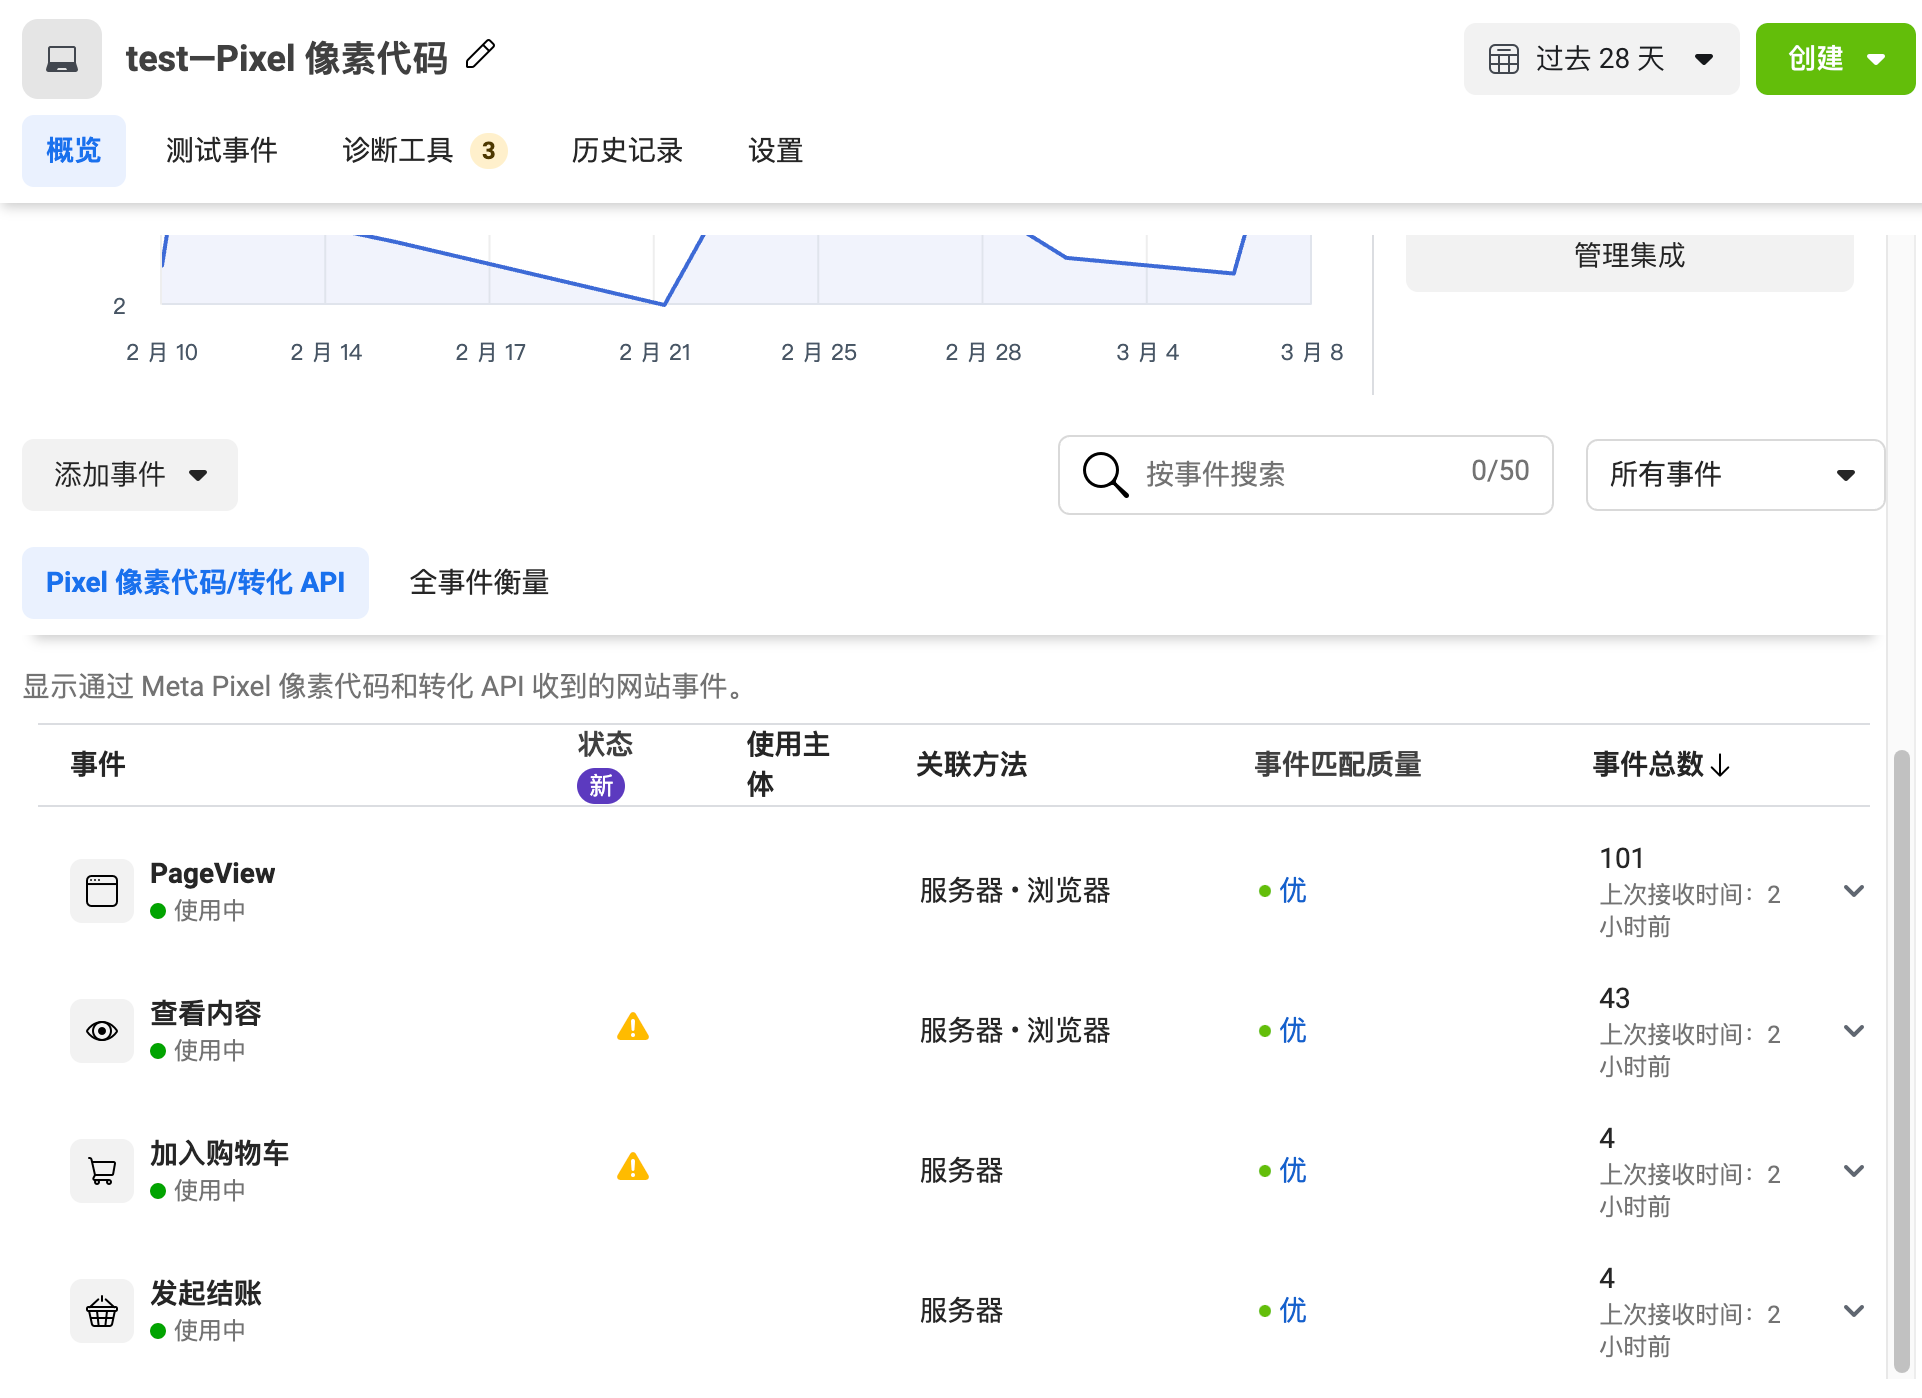Select the Pixel 像素代码/转化 API tab

point(195,583)
